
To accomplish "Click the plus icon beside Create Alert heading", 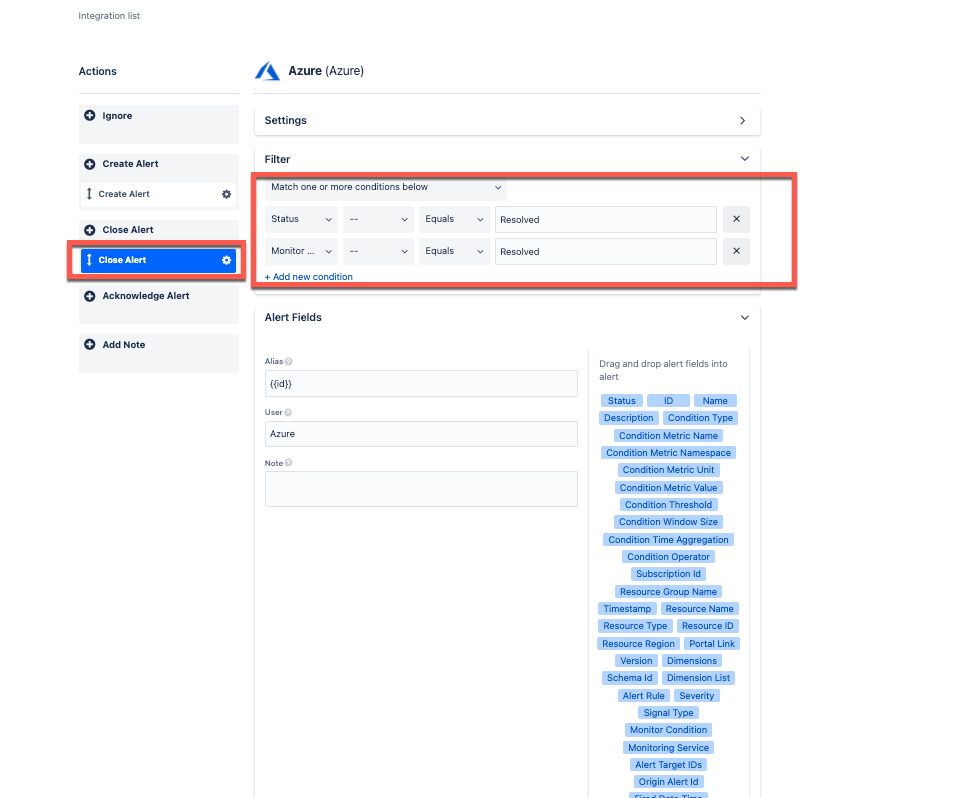I will click(90, 164).
